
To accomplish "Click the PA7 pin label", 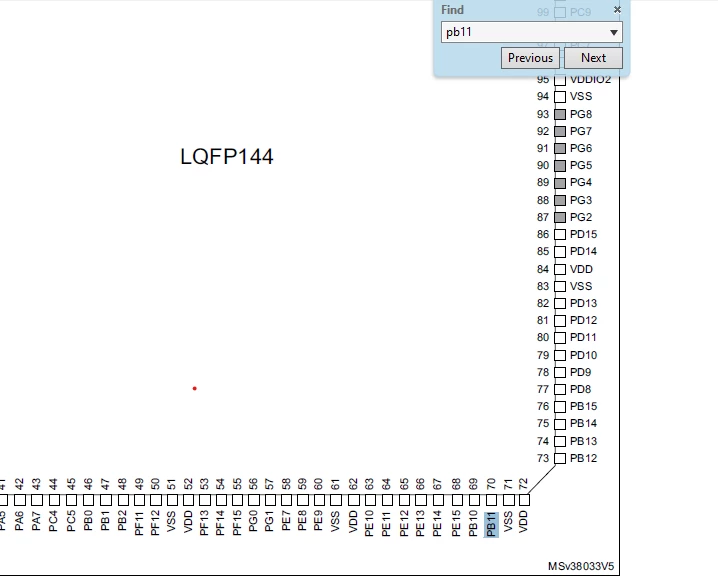I will [x=36, y=521].
